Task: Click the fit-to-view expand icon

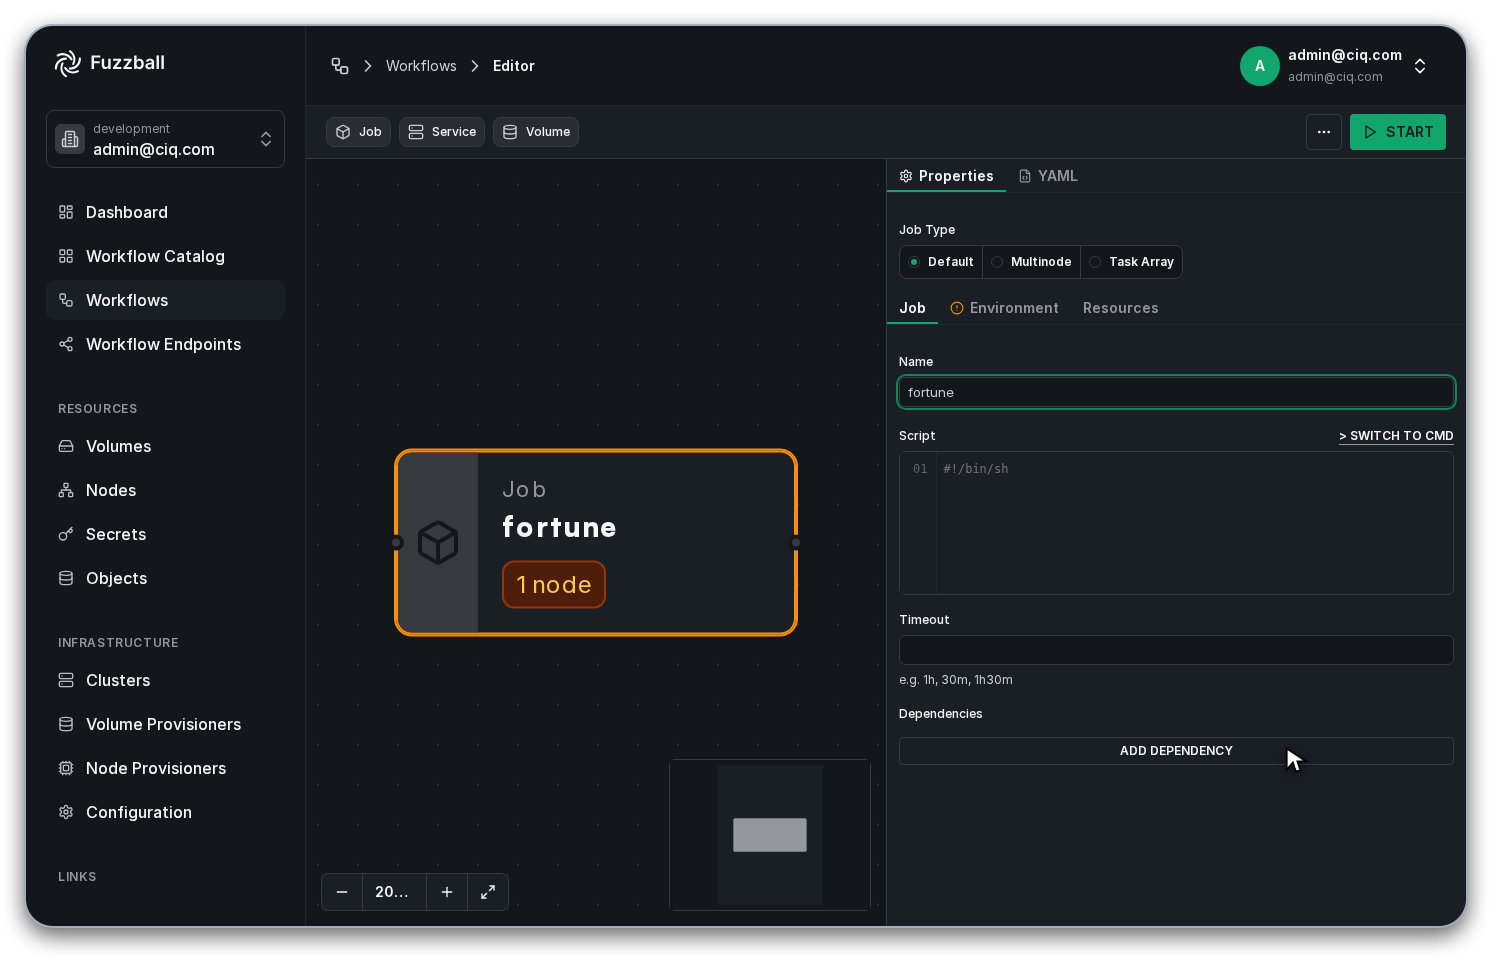Action: pos(488,892)
